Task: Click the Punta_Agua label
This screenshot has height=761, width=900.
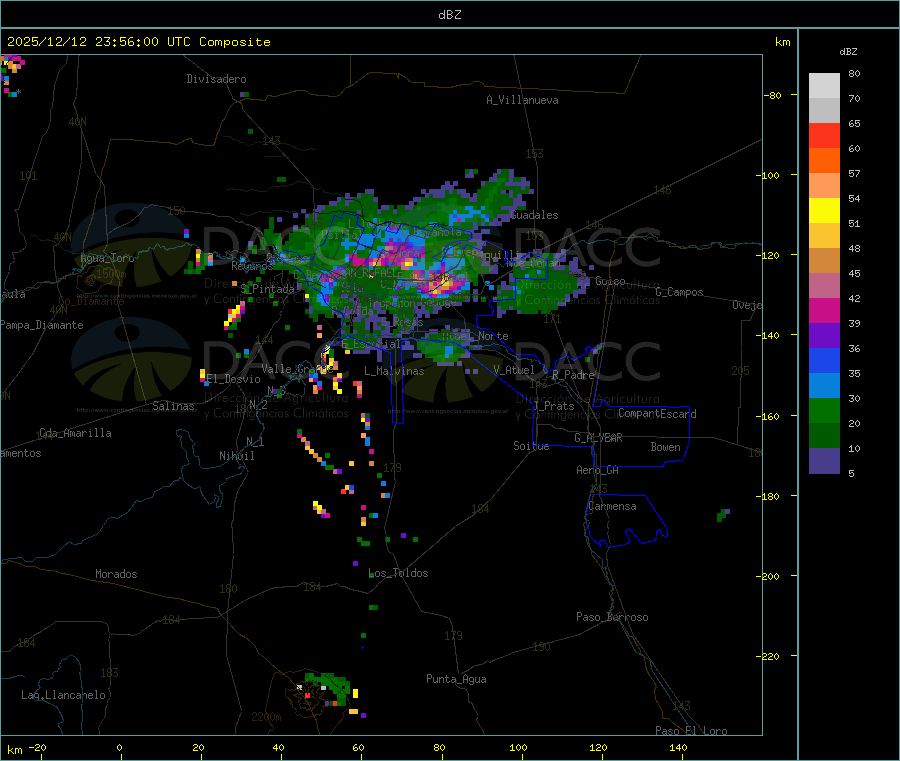Action: (456, 680)
